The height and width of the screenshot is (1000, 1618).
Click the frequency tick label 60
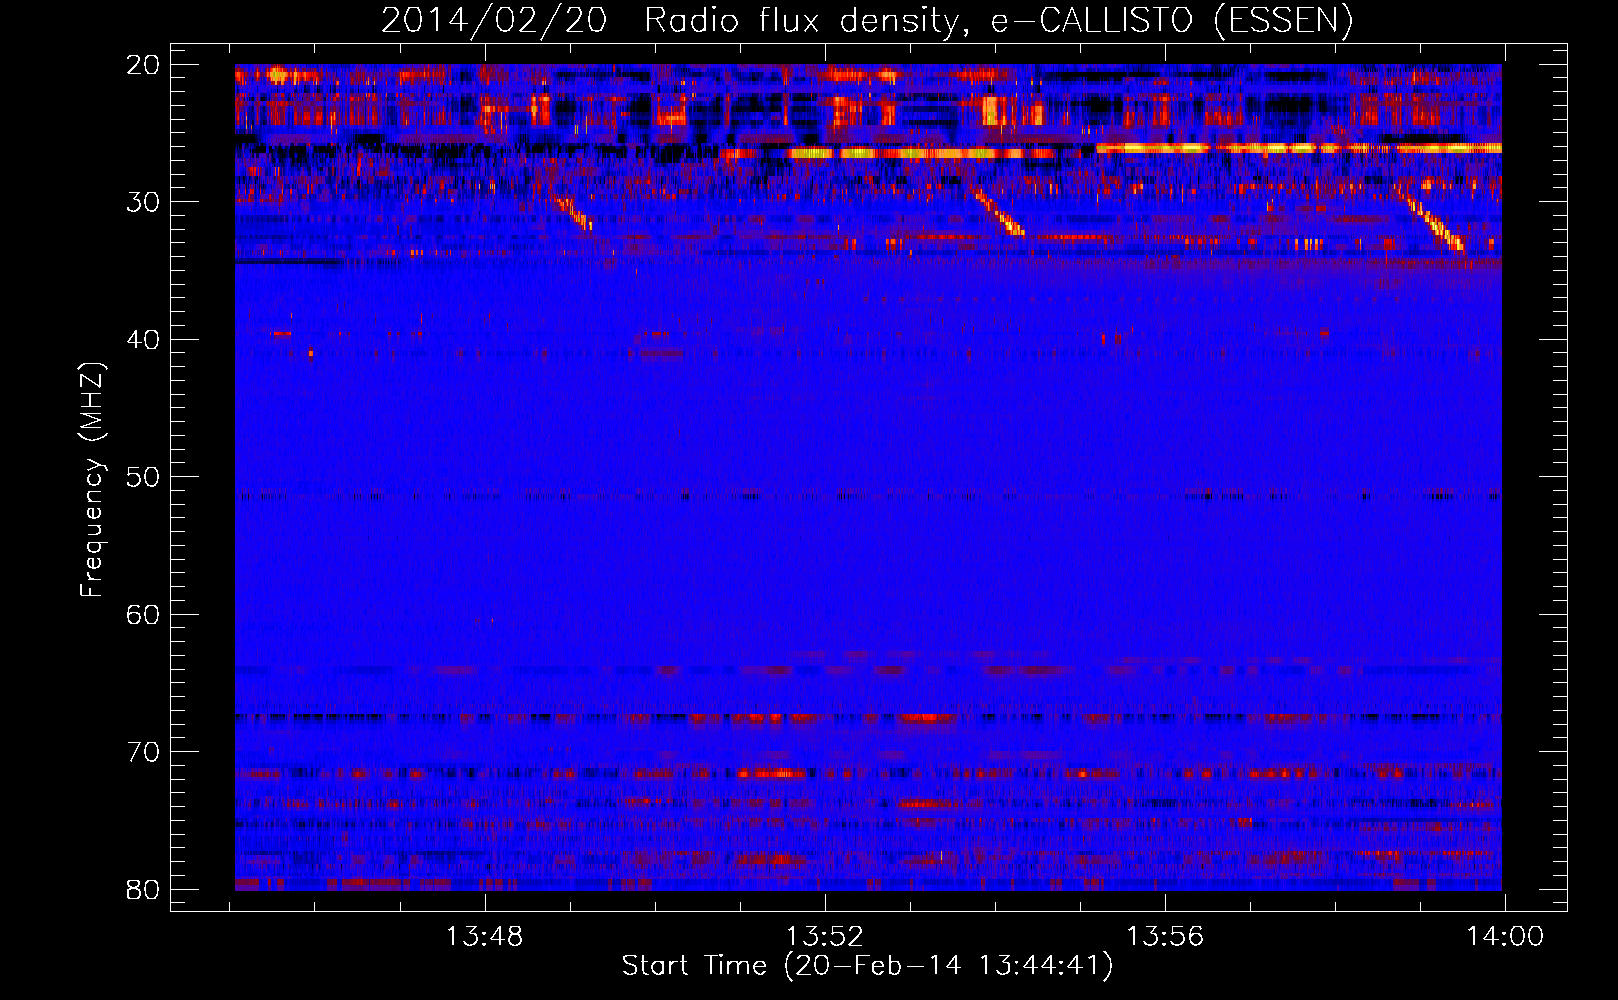point(143,614)
